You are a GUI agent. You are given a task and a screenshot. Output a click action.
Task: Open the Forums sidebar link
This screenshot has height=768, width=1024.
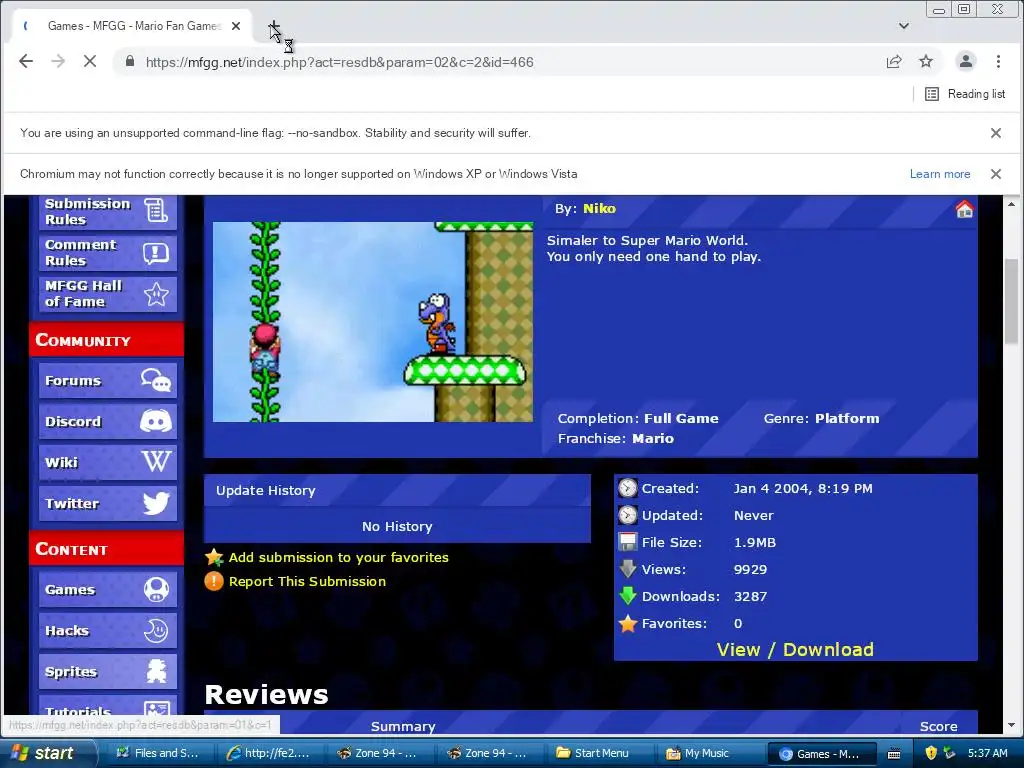coord(108,381)
